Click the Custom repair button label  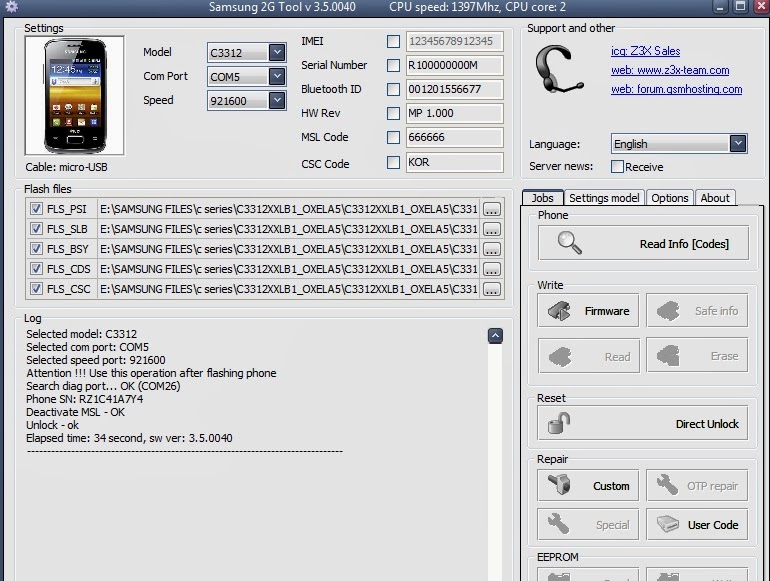611,486
